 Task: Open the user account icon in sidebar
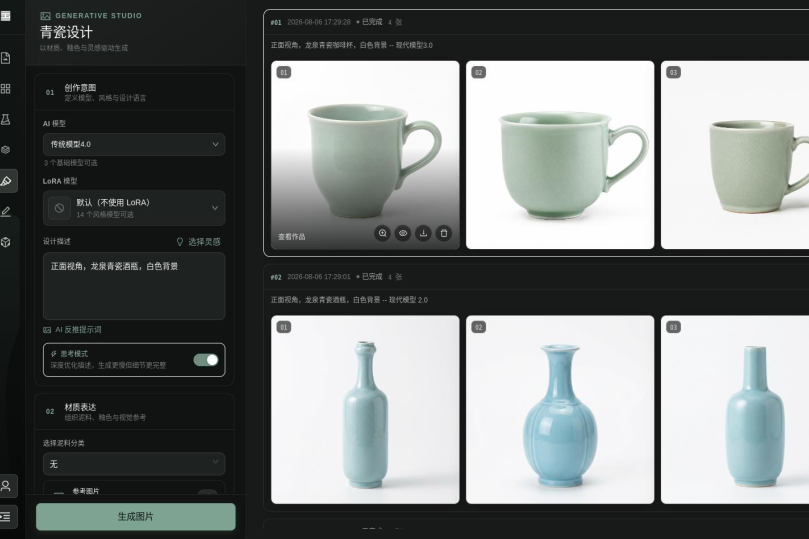[7, 486]
